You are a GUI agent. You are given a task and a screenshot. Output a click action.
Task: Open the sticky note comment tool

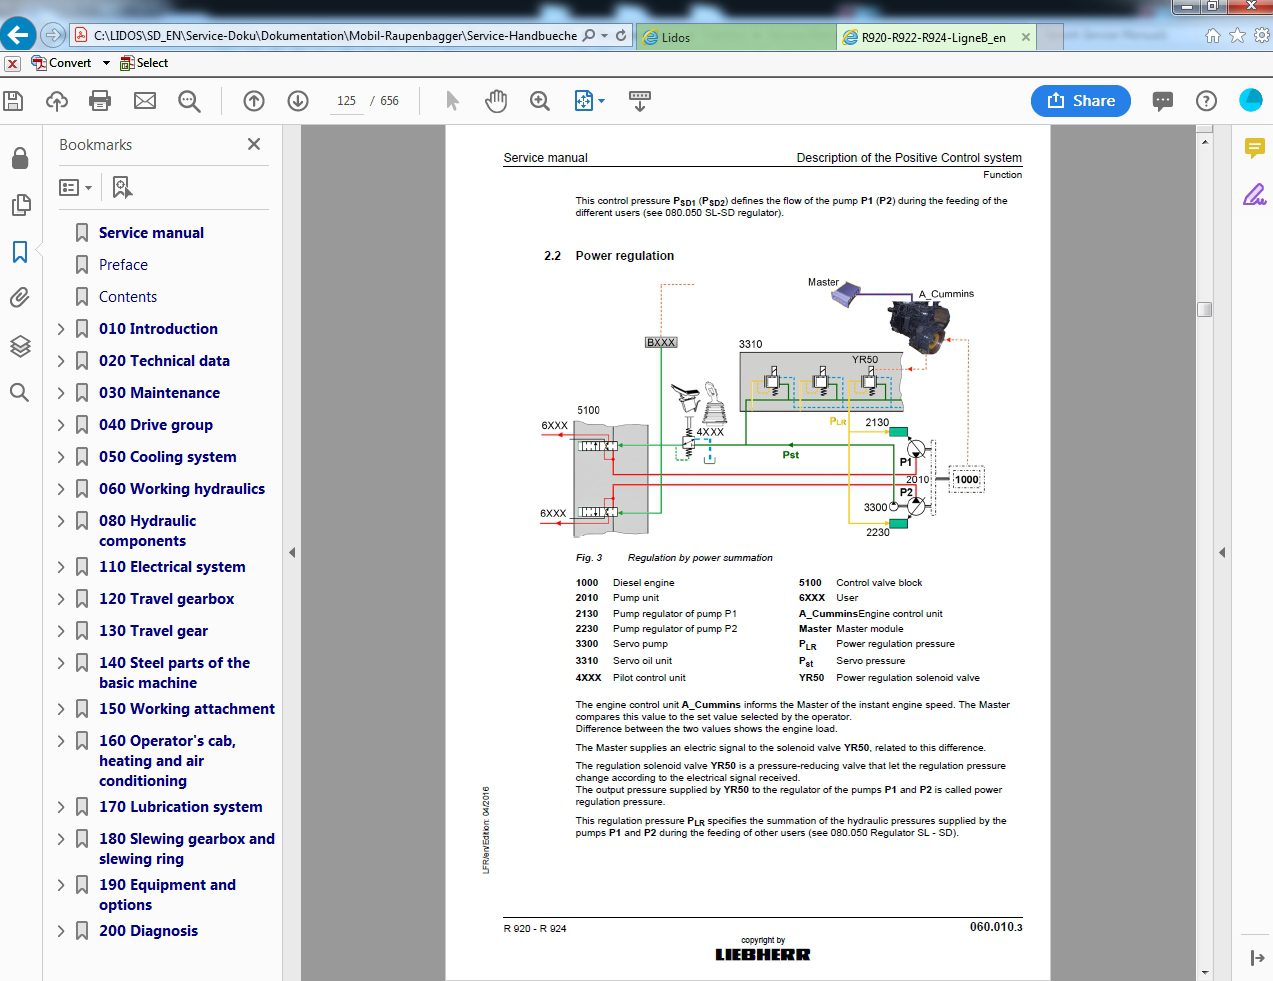pos(1254,148)
